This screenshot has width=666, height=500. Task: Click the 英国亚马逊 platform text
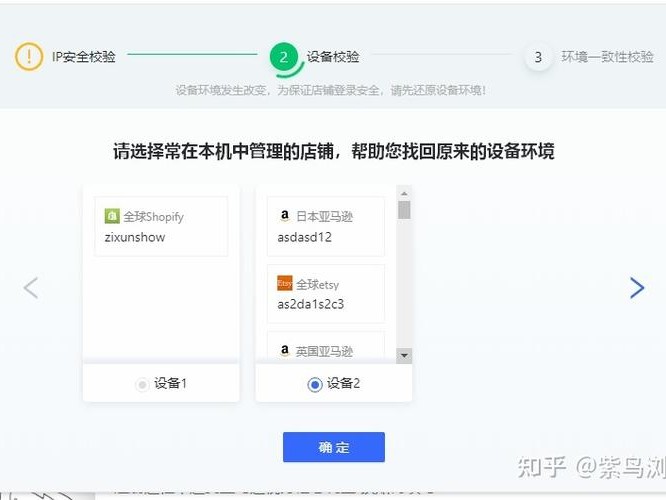point(324,351)
